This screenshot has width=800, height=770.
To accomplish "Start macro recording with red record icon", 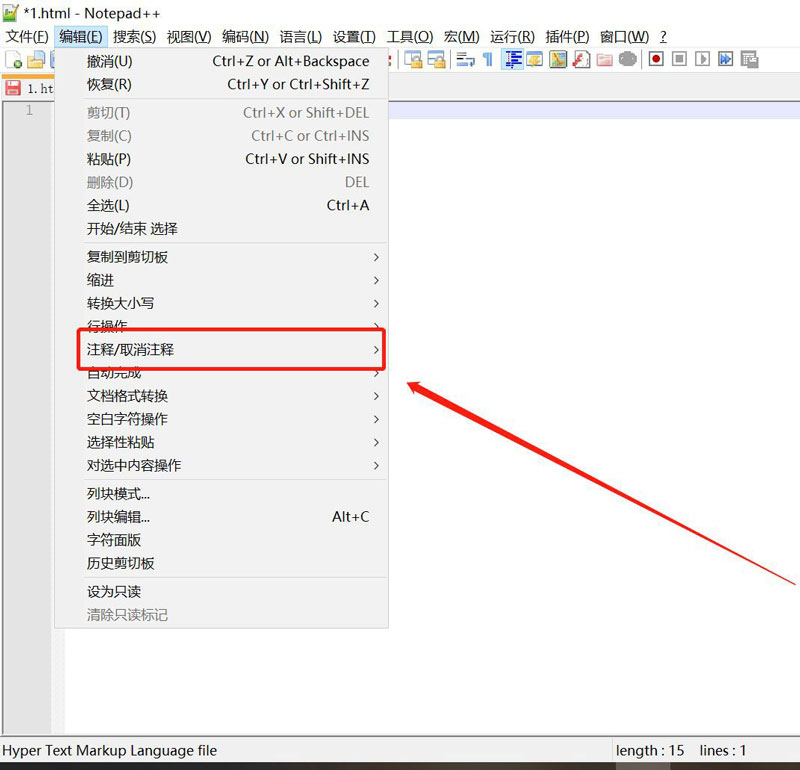I will (656, 59).
